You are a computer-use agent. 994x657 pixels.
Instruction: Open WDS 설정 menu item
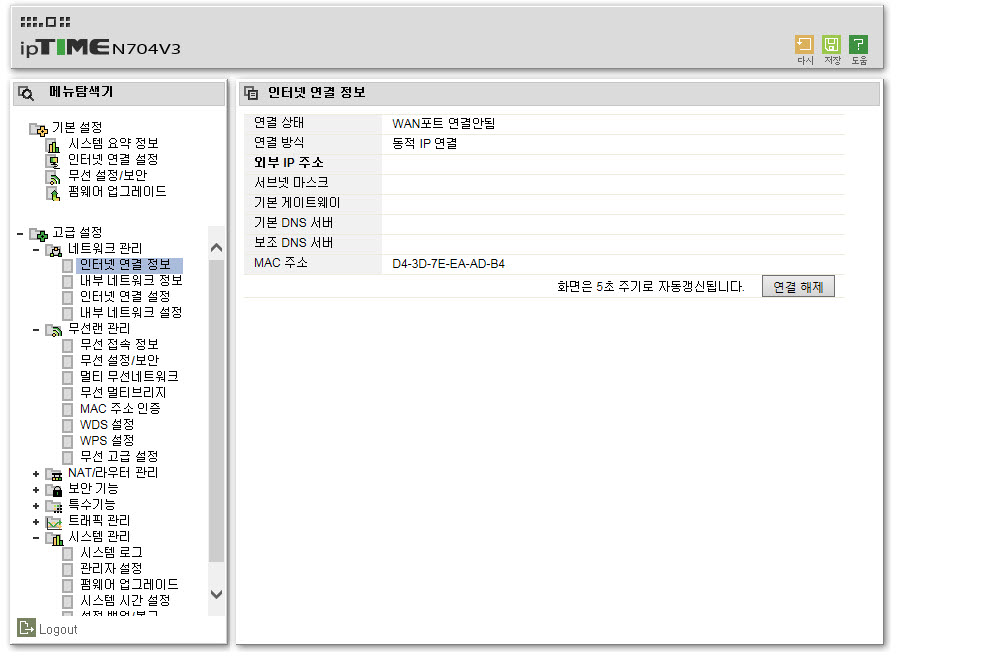[106, 424]
